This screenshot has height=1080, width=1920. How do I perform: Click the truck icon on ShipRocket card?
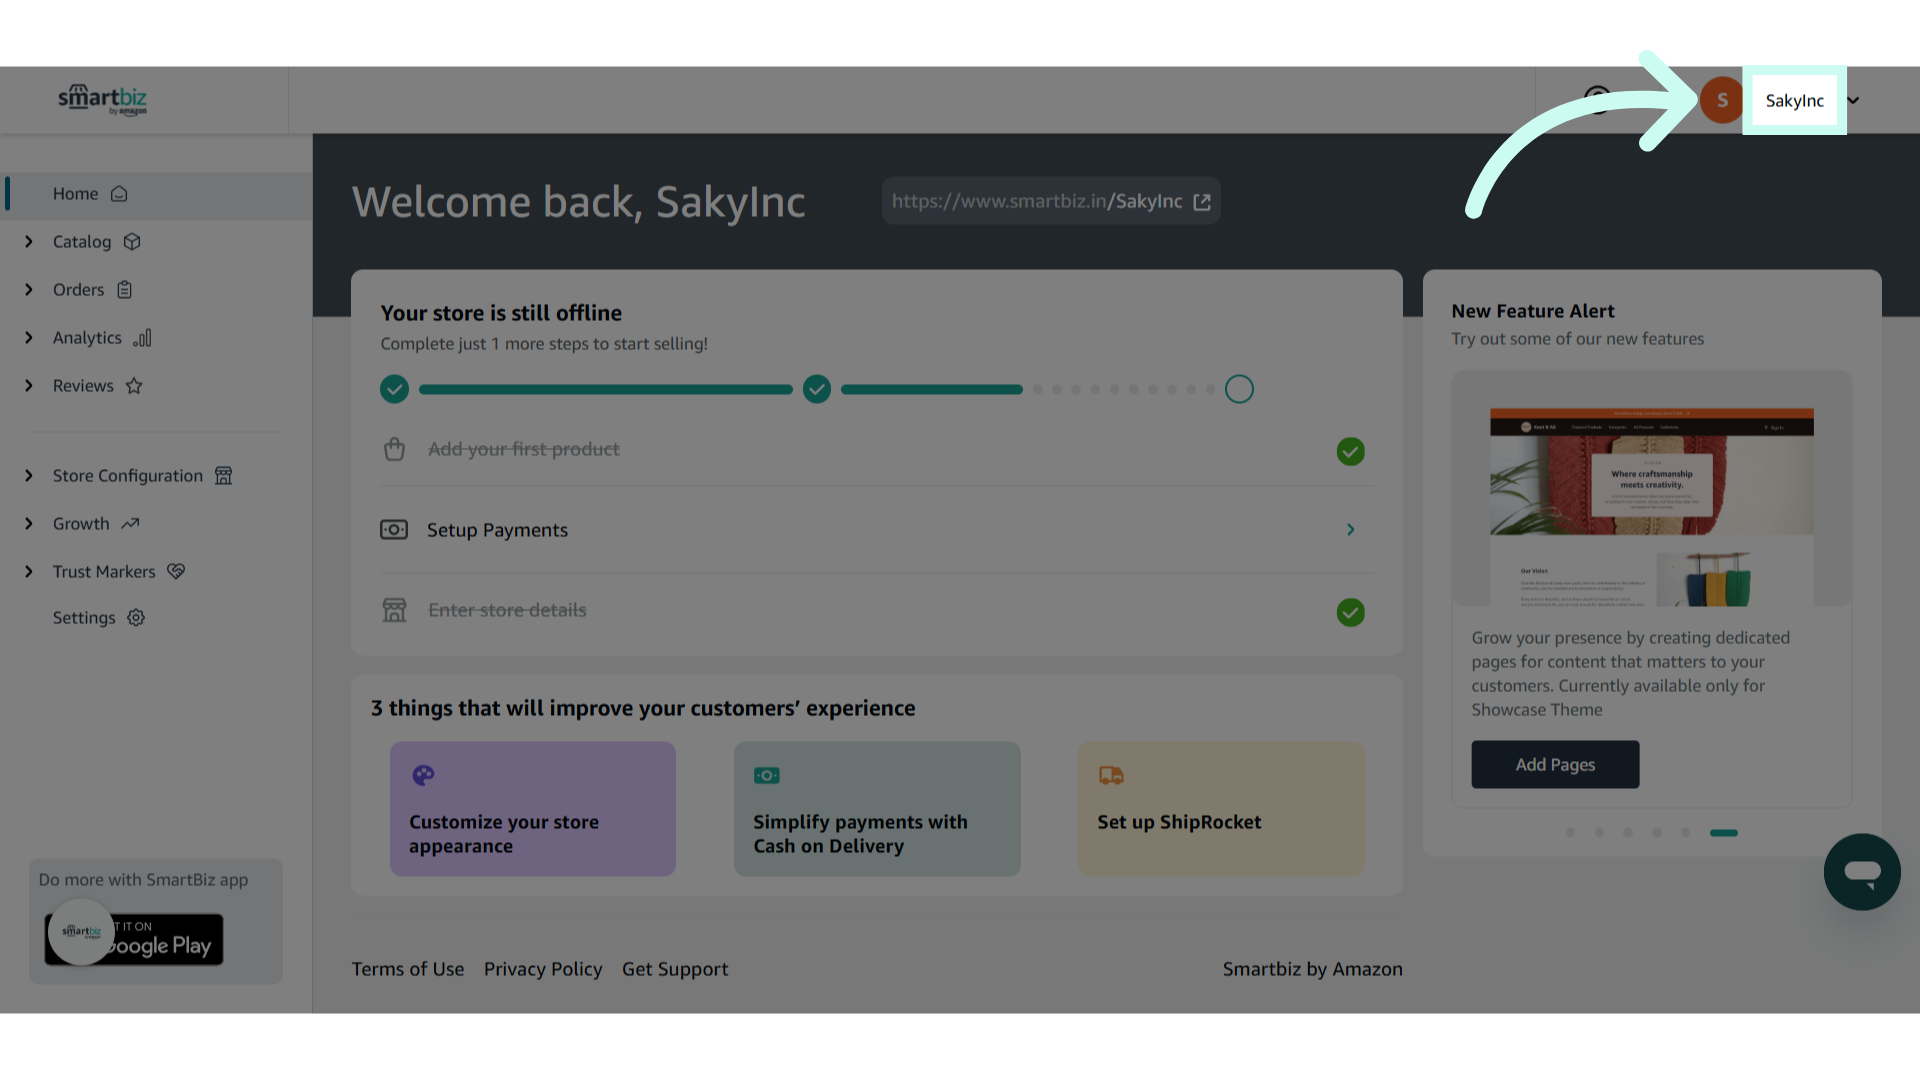pyautogui.click(x=1111, y=775)
